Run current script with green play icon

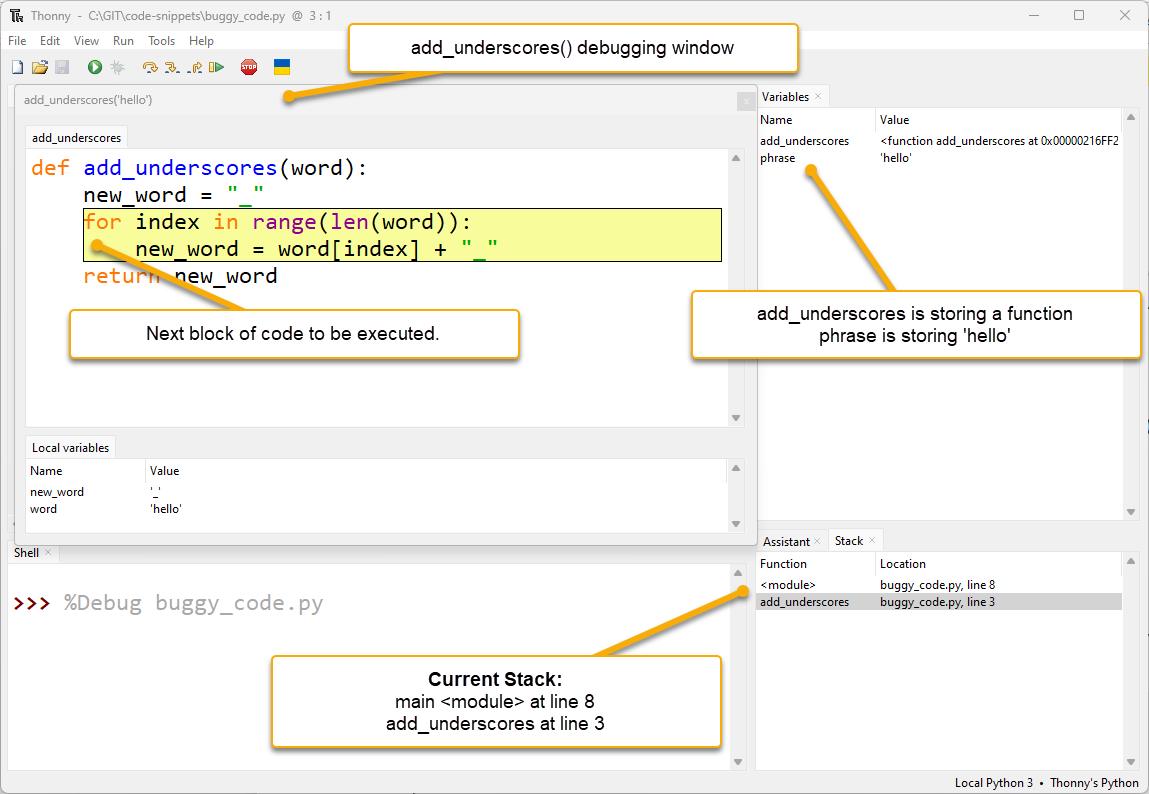click(x=95, y=67)
